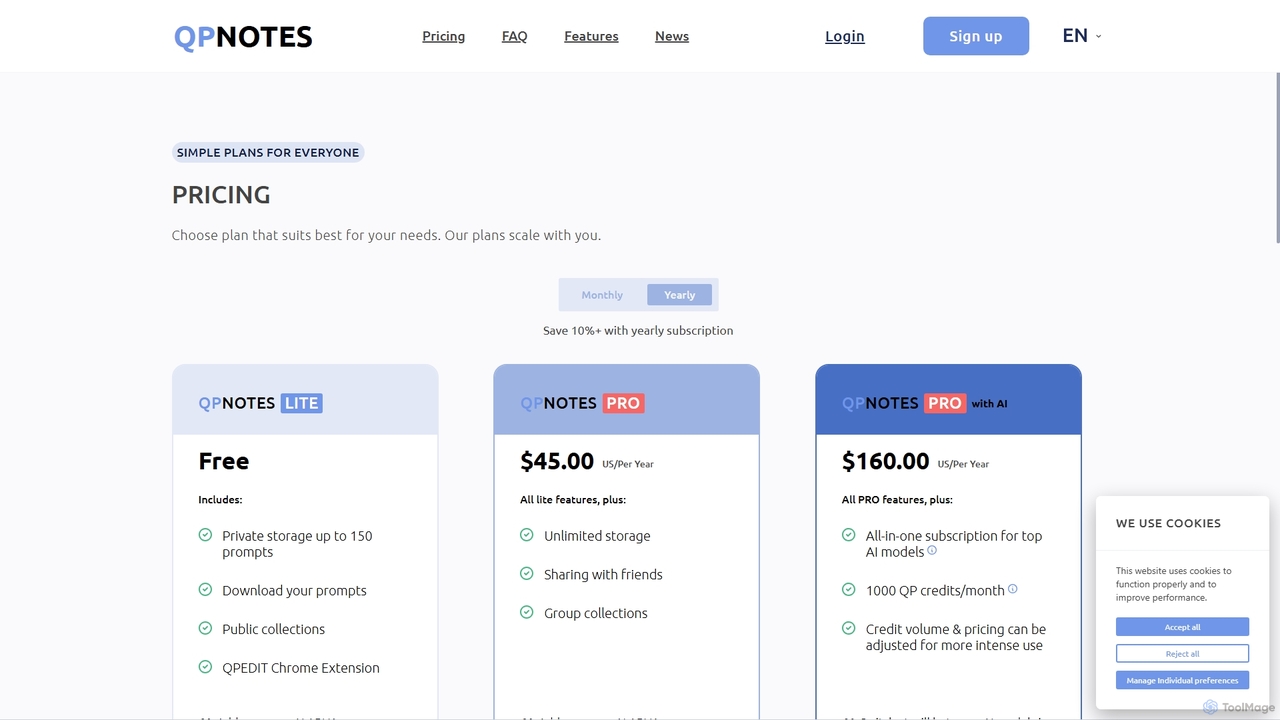Select Yearly billing option
This screenshot has width=1280, height=720.
tap(679, 295)
